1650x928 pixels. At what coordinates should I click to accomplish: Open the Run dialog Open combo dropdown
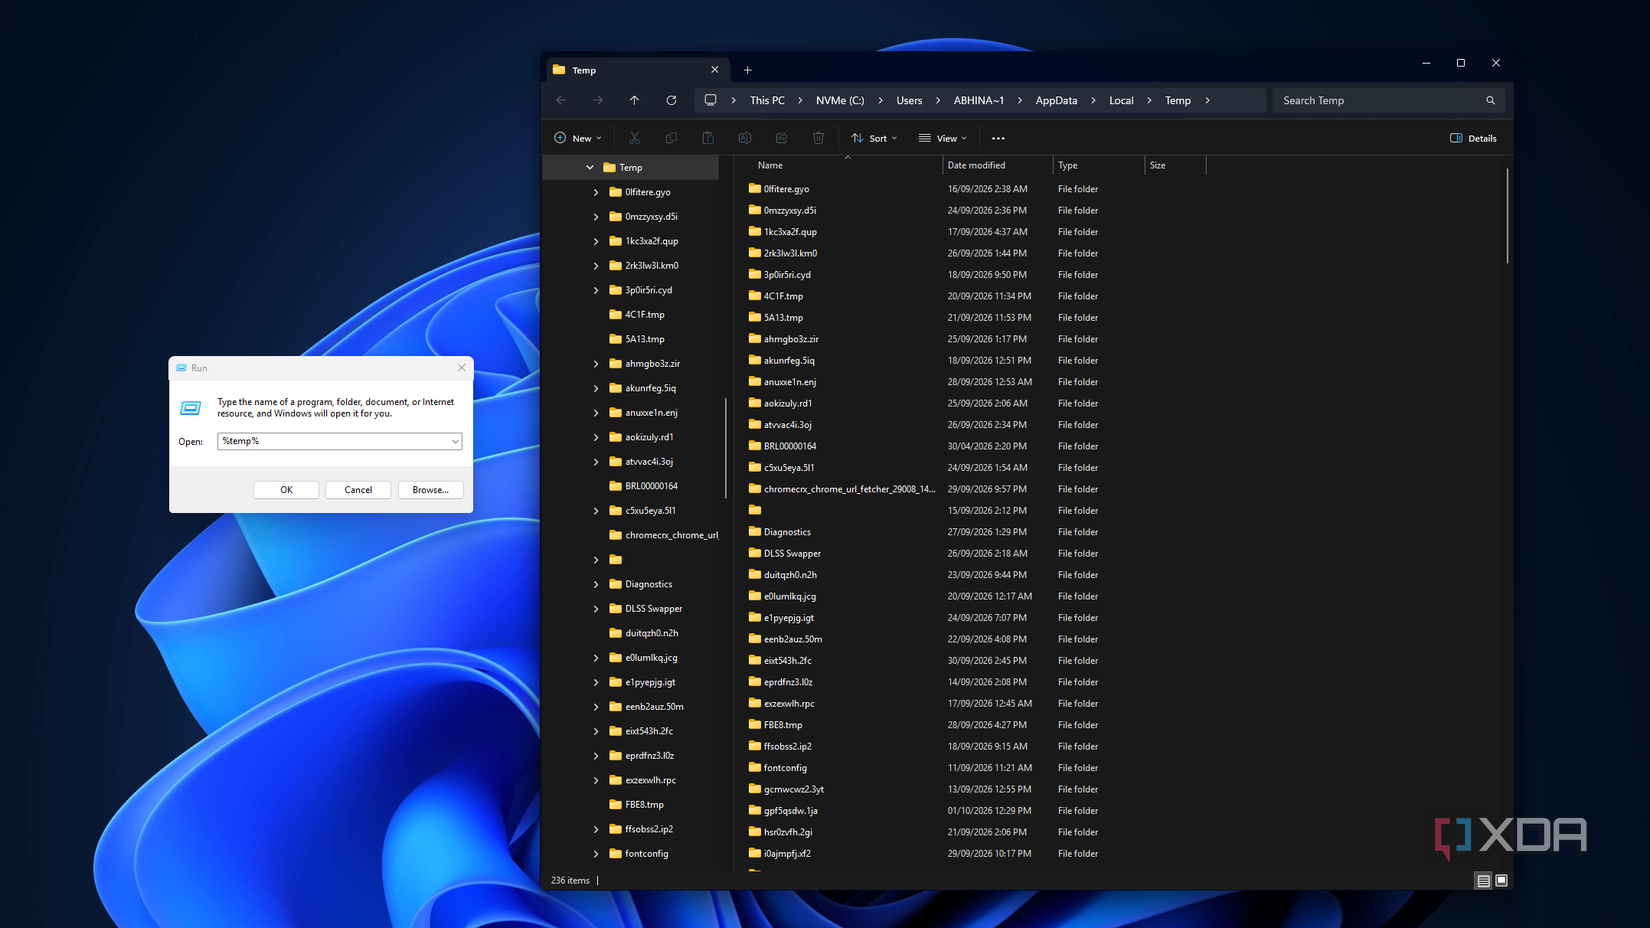coord(455,441)
